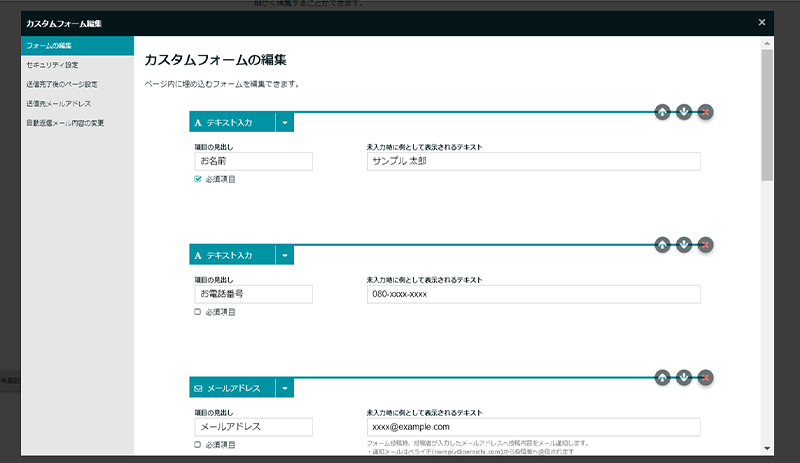Move first テキスト入力 field up
This screenshot has height=463, width=800.
pyautogui.click(x=662, y=112)
